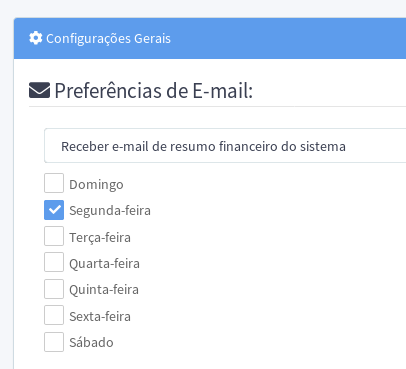Check the Quarta-feira checkbox
This screenshot has height=369, width=406.
54,262
